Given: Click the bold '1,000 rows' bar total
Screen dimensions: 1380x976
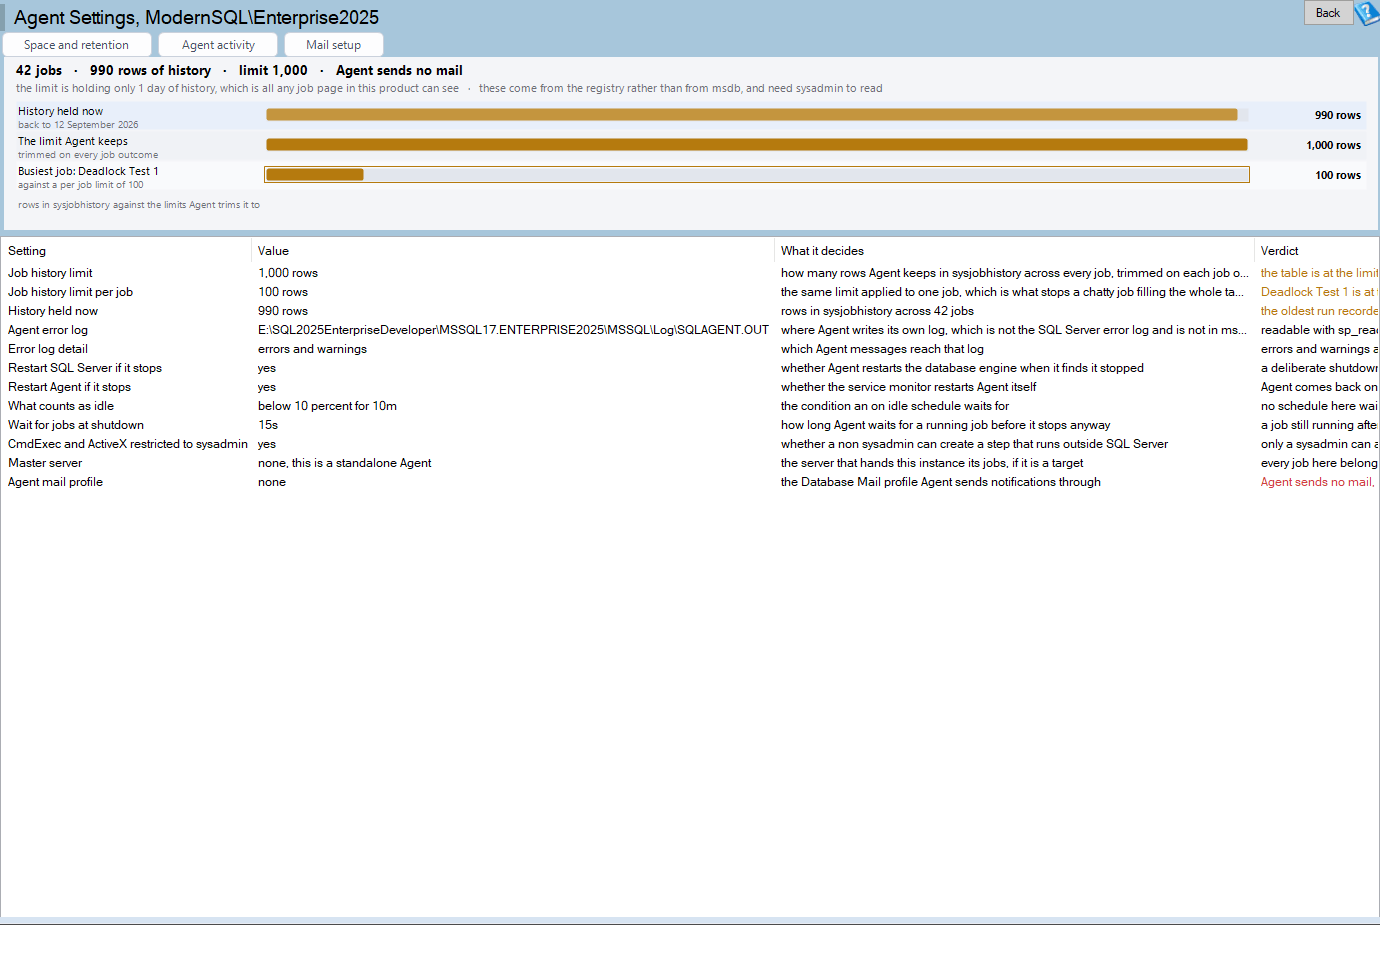Looking at the screenshot, I should [1334, 145].
